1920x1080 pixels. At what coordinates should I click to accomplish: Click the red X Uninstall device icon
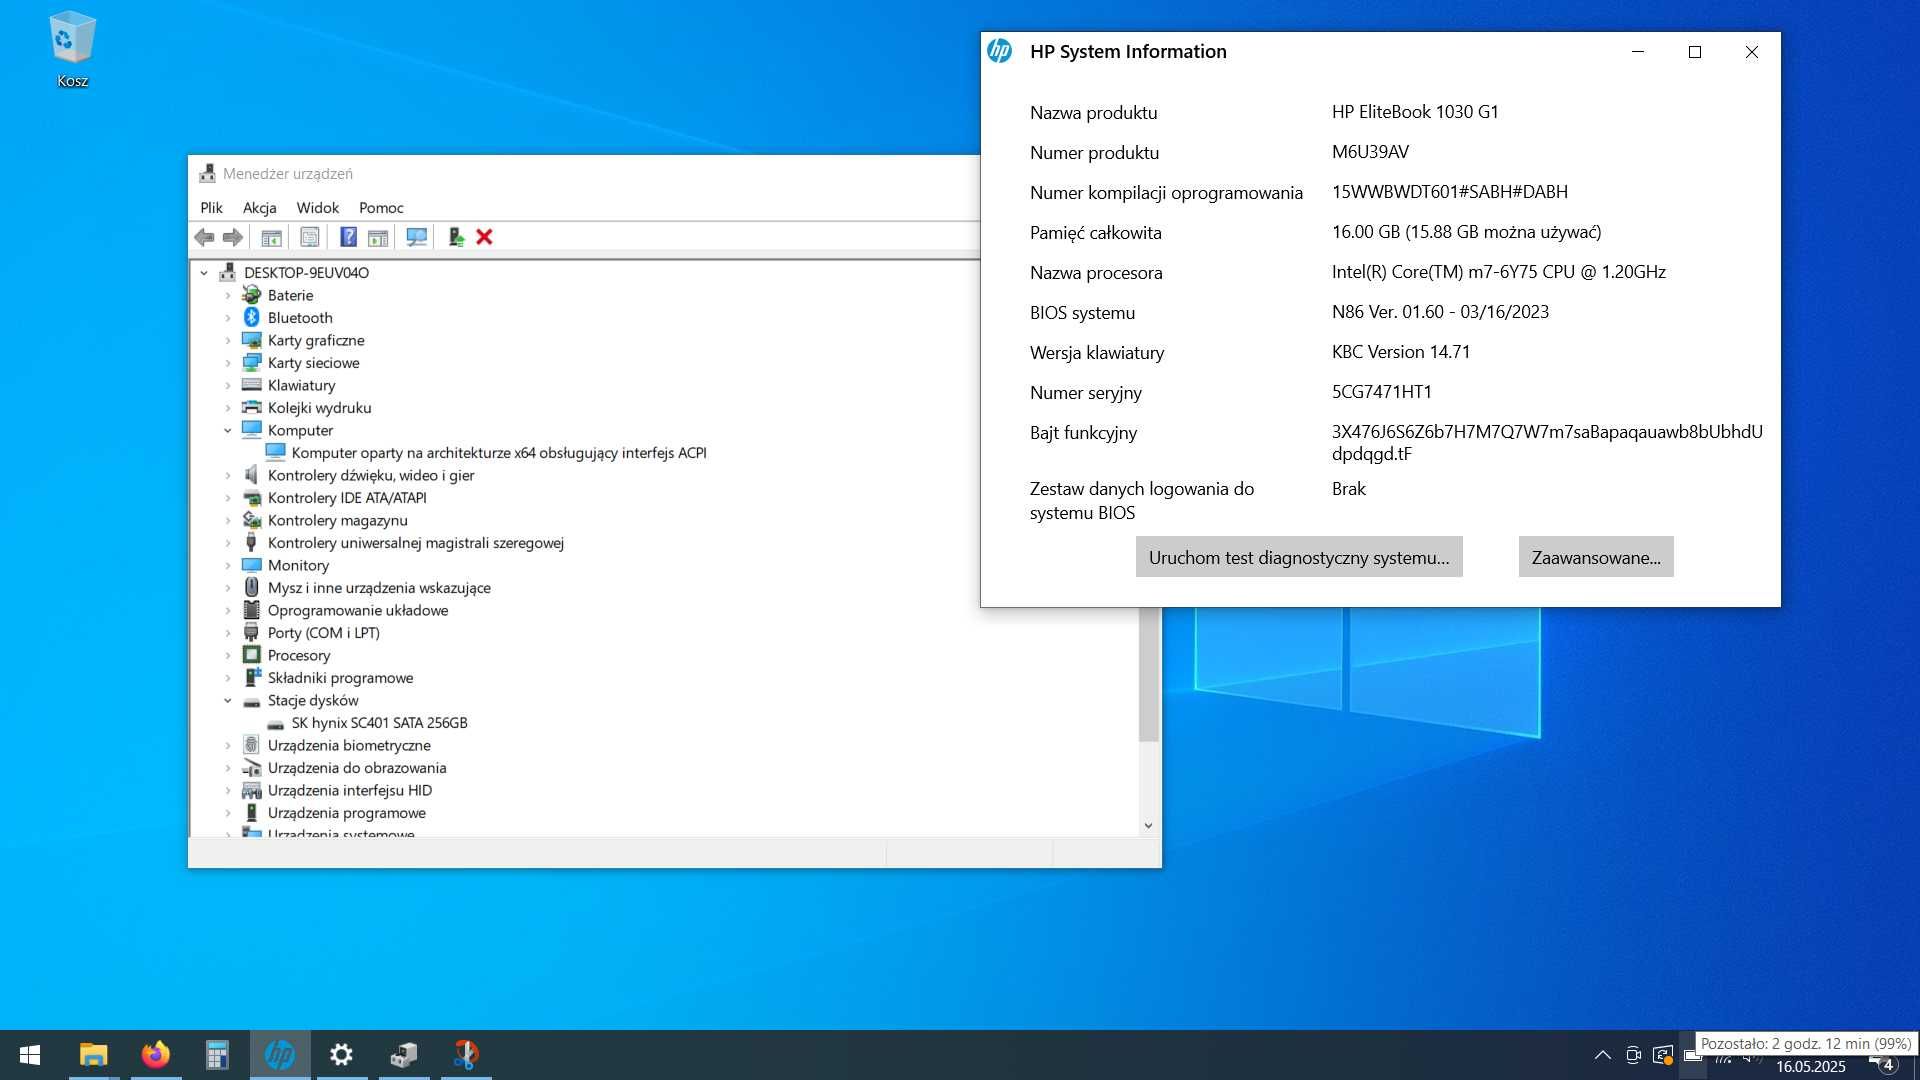click(x=485, y=237)
